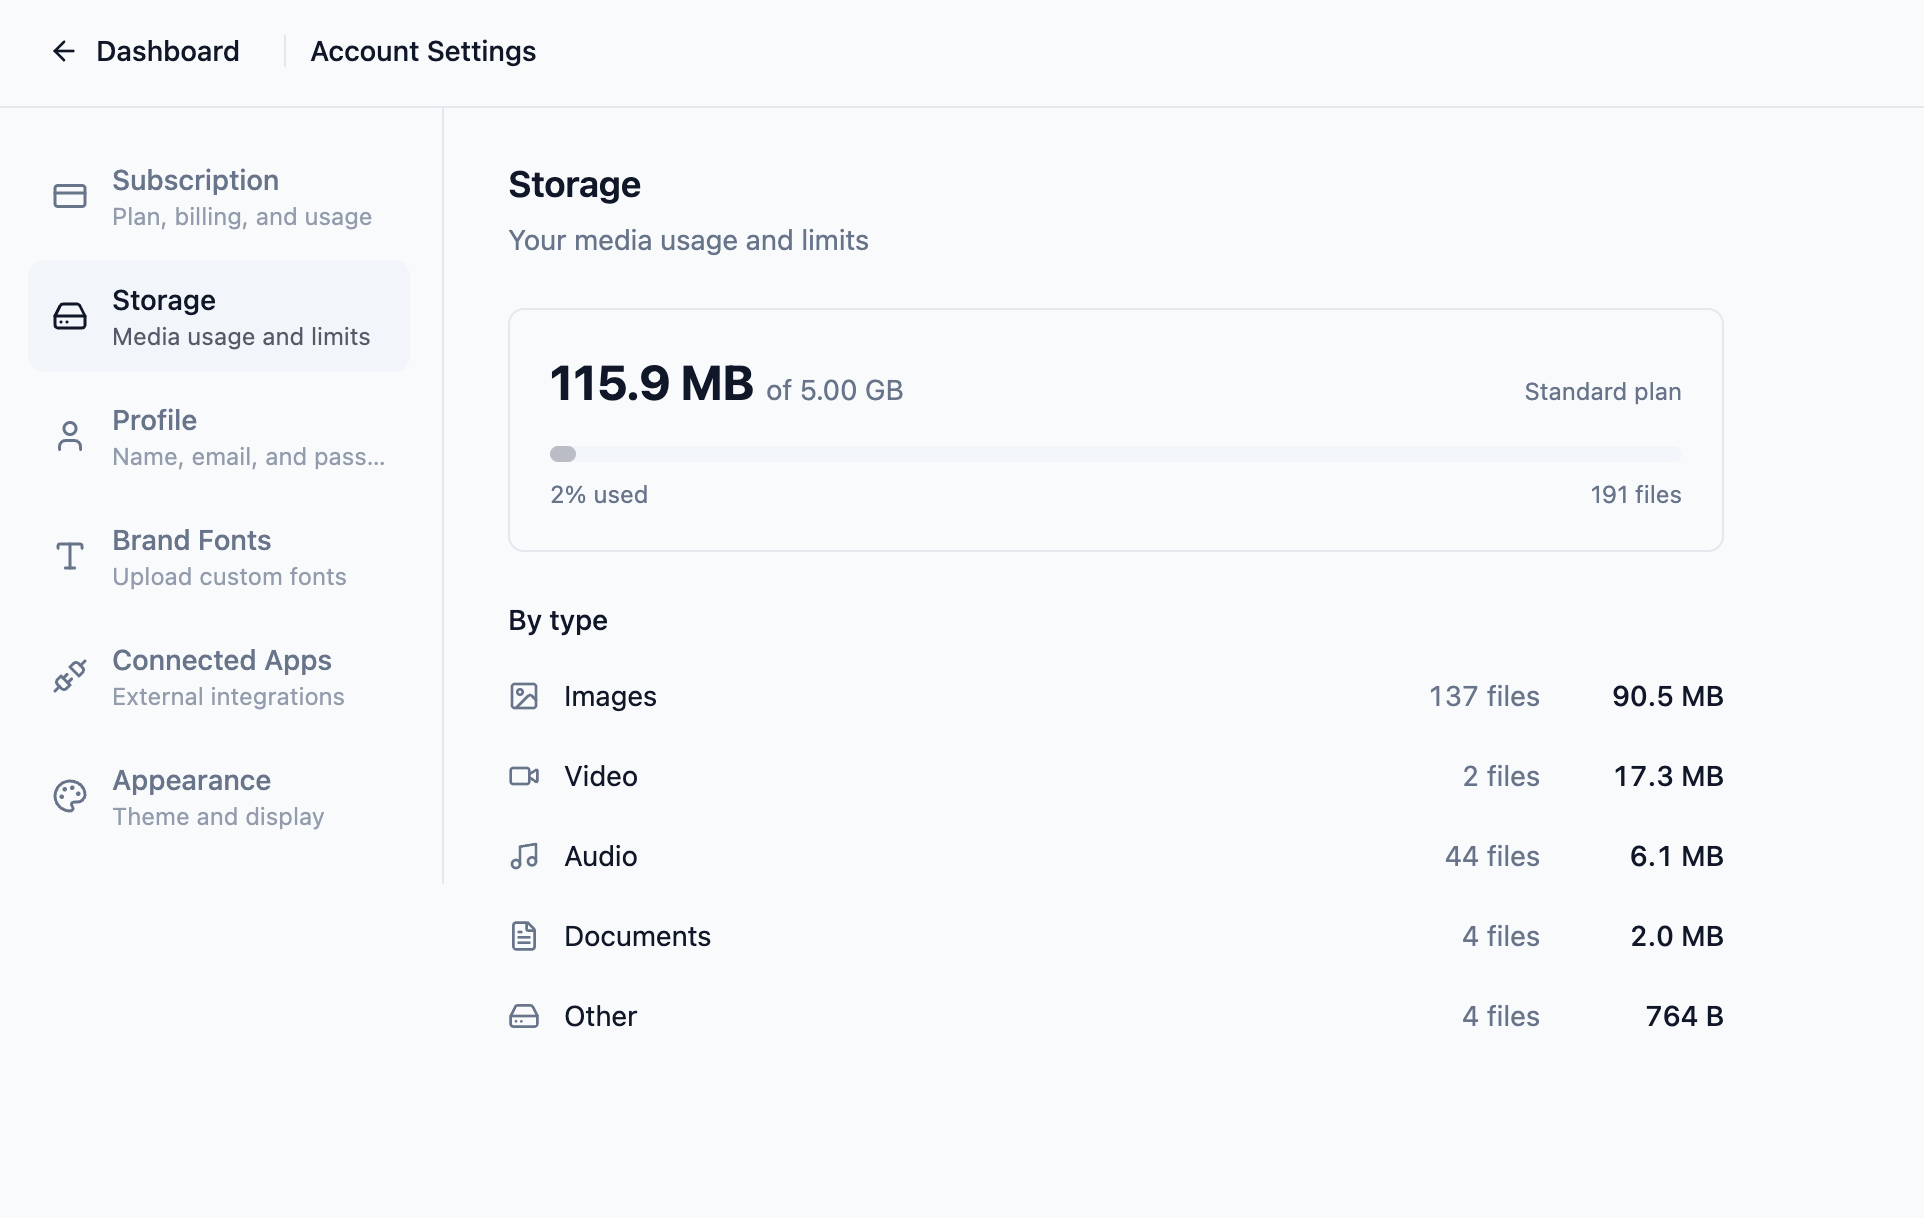Select the Account Settings header

click(x=423, y=51)
